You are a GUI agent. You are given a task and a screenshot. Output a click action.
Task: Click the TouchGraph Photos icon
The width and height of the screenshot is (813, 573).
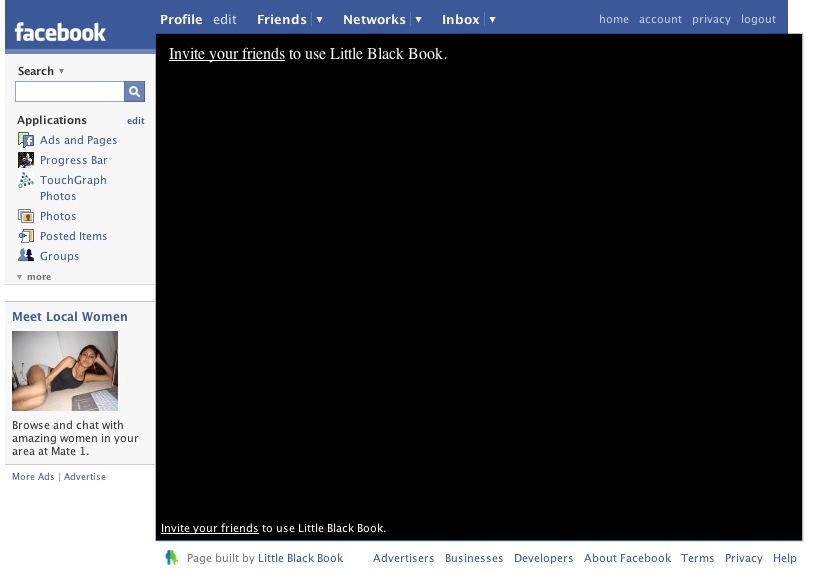click(26, 180)
